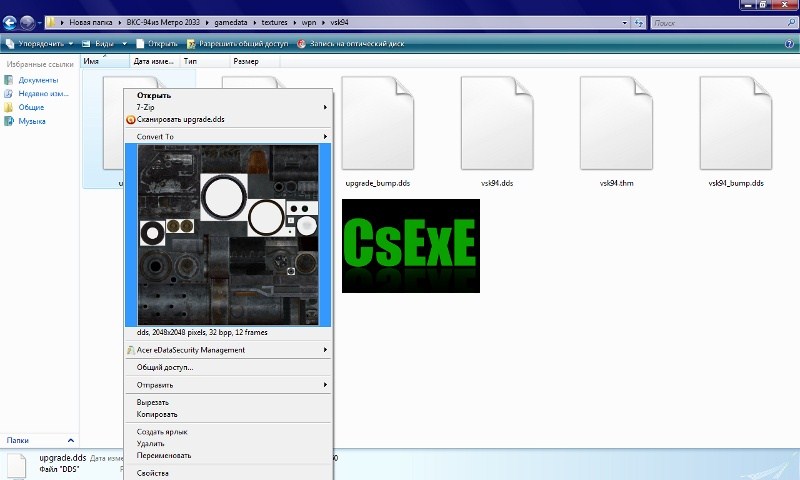Choose Scan upgrade.dds antivirus entry

point(181,118)
